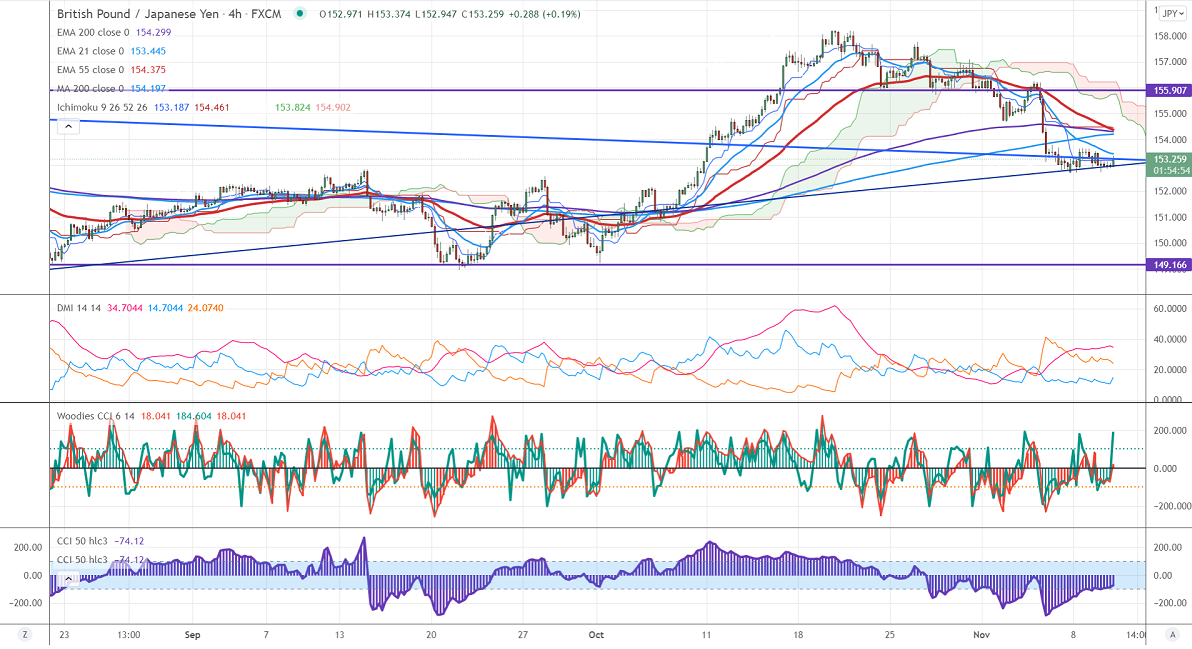Image resolution: width=1192 pixels, height=649 pixels.
Task: Click the Oct label on time axis
Action: [595, 635]
